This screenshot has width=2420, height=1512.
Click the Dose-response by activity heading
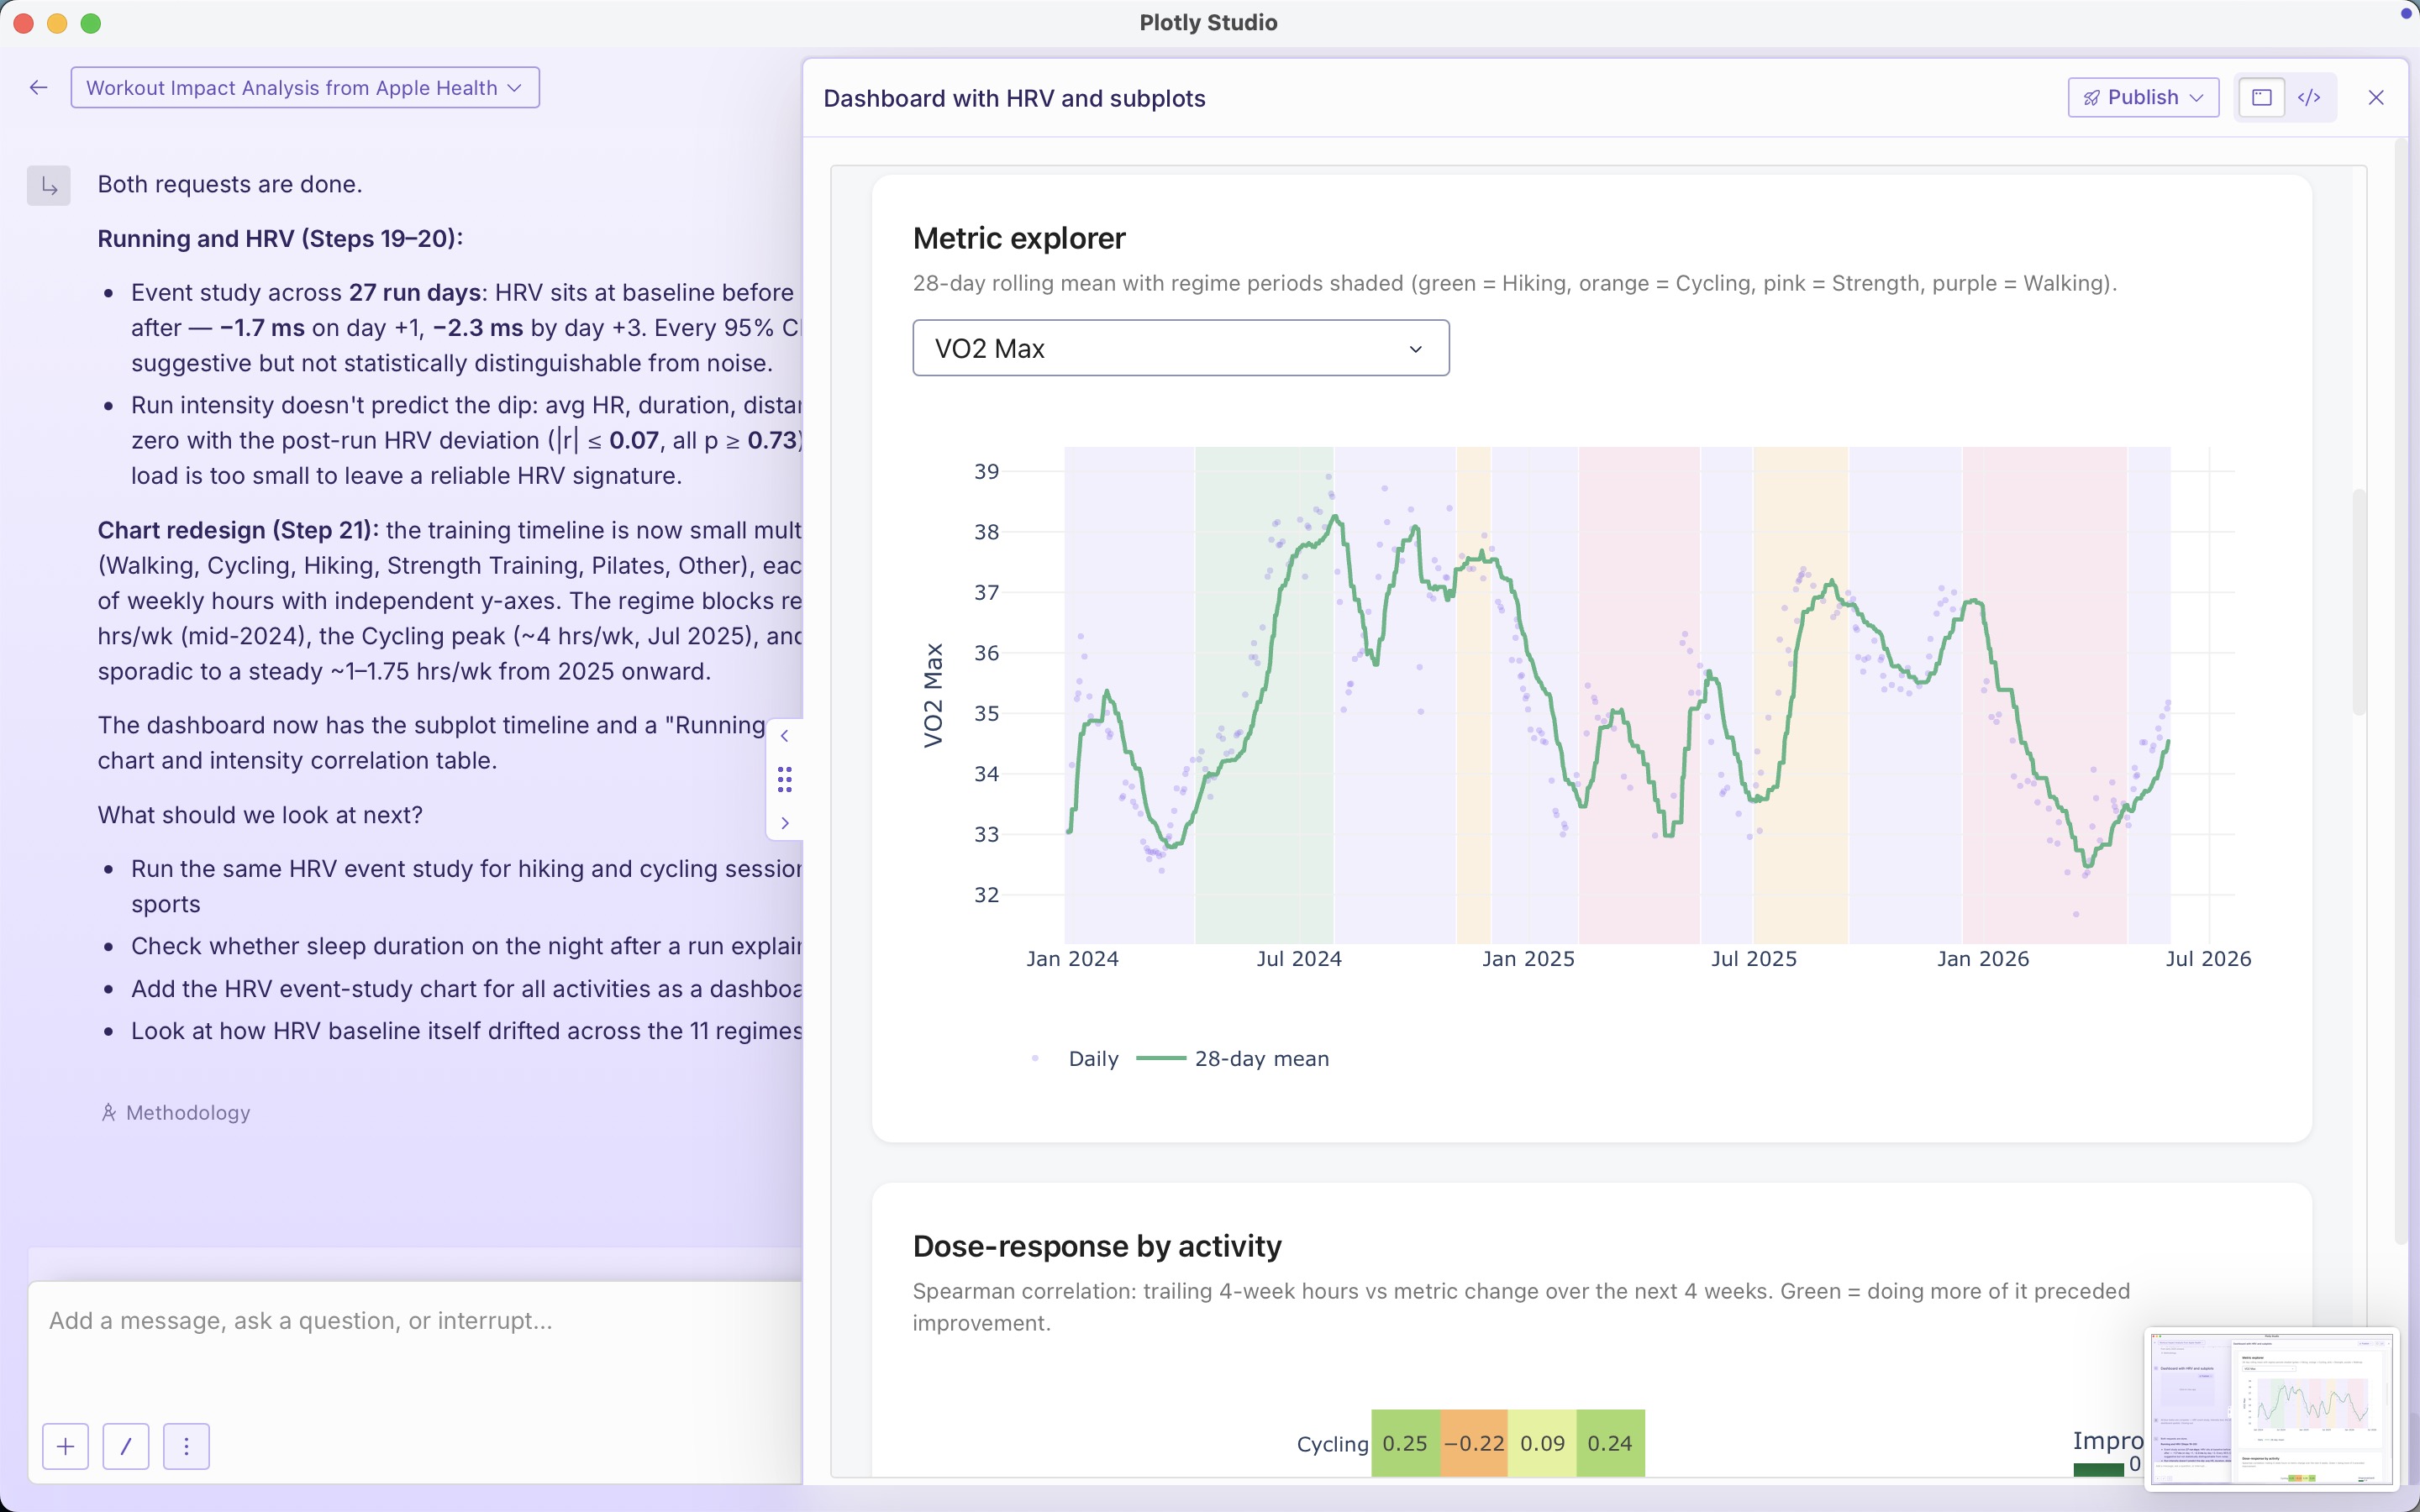click(x=1097, y=1246)
